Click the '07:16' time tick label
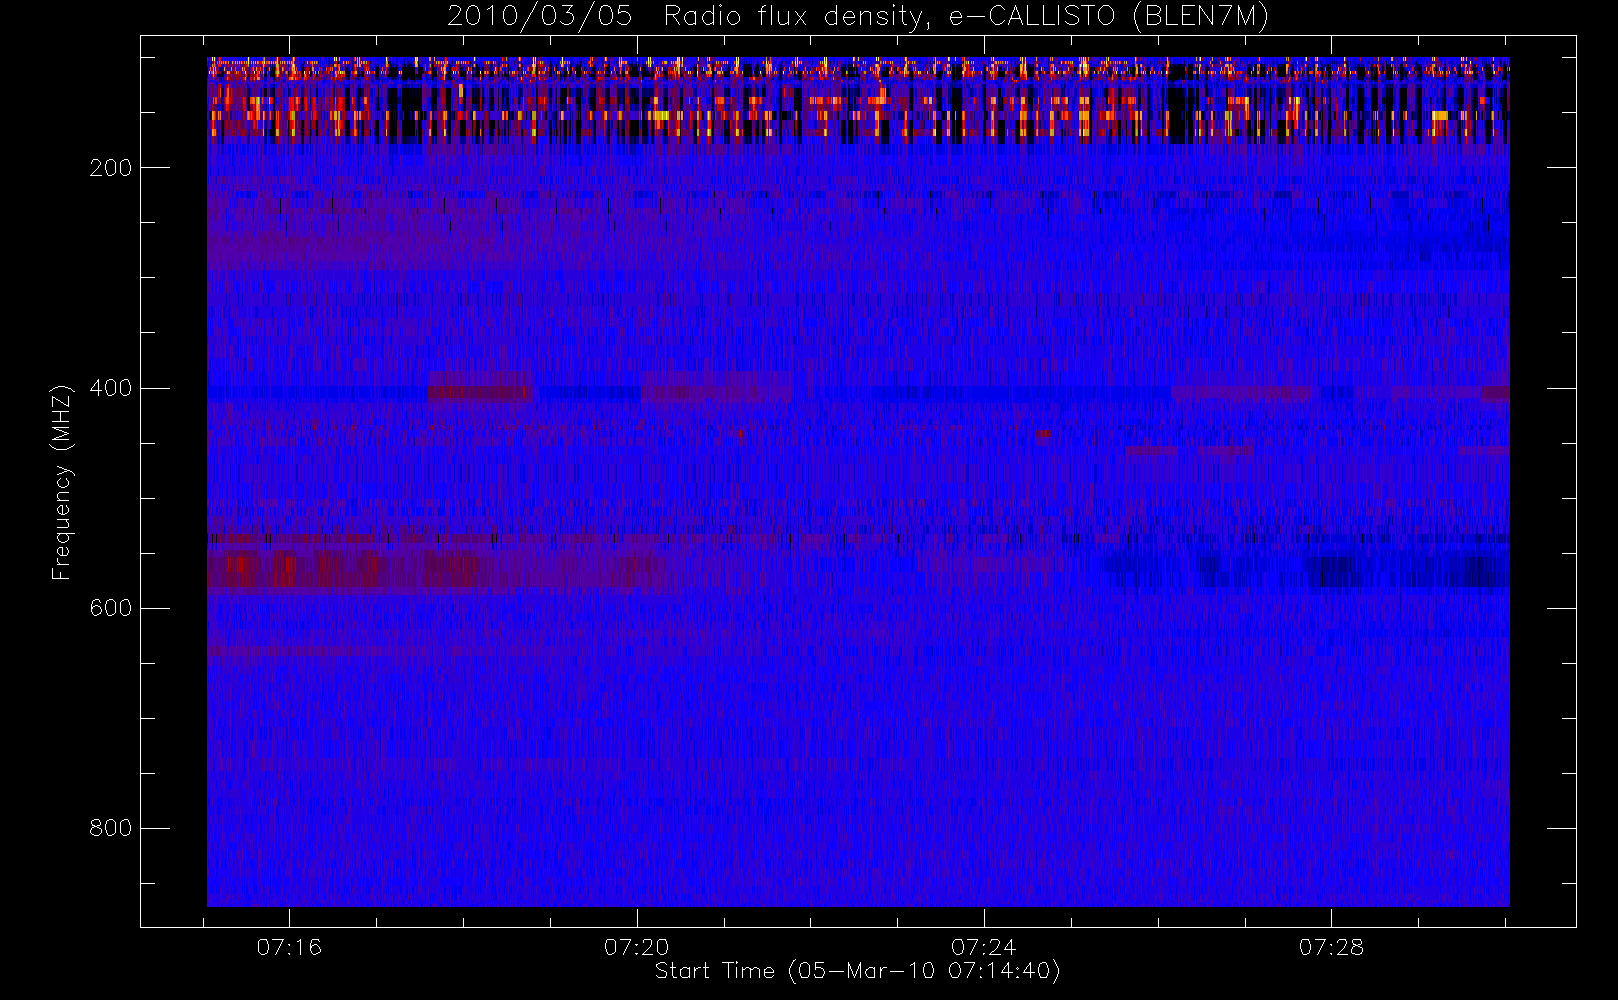This screenshot has width=1618, height=1000. pos(289,947)
